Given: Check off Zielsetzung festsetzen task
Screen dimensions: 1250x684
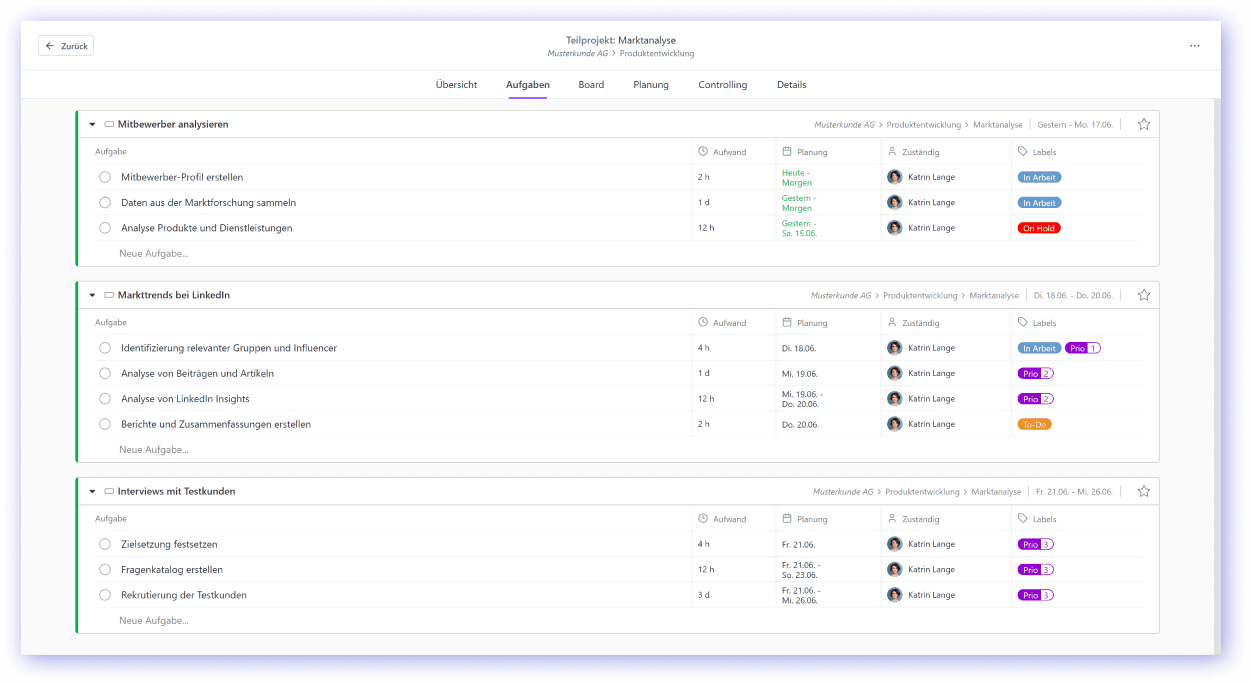Looking at the screenshot, I should (105, 545).
